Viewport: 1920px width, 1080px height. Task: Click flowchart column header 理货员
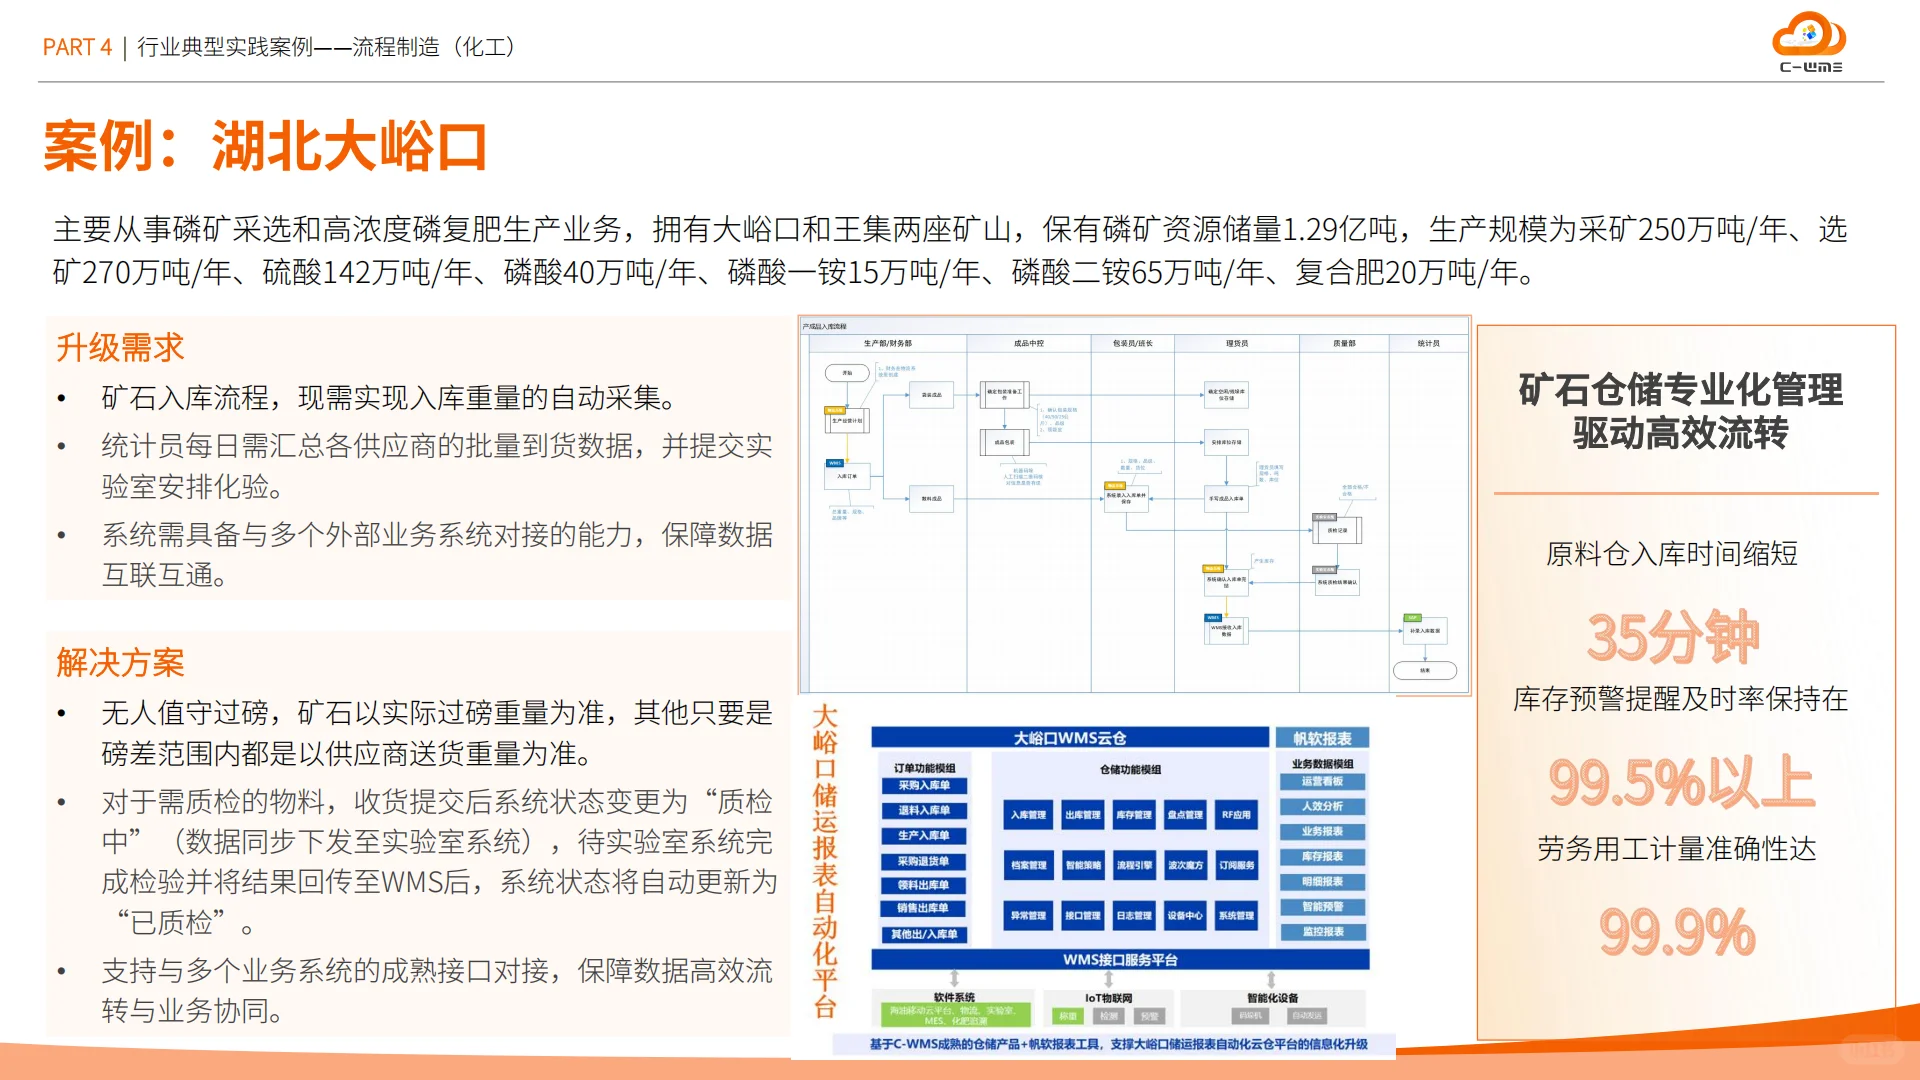[1237, 343]
